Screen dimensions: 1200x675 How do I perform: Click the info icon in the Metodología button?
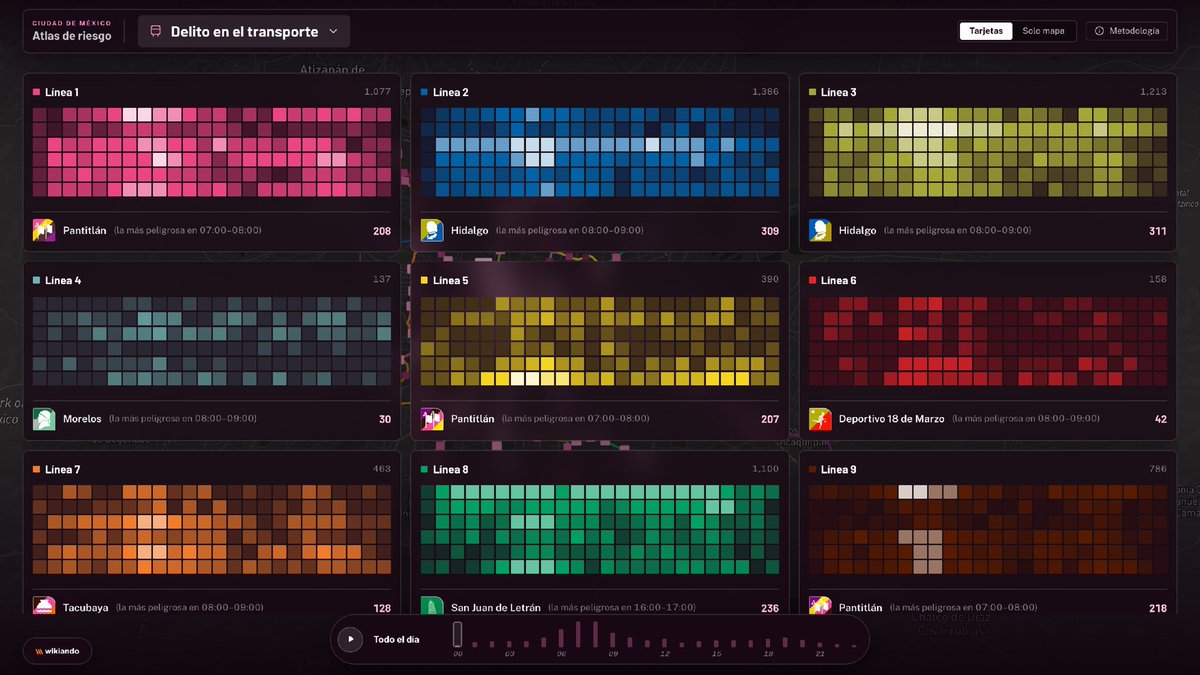point(1099,31)
